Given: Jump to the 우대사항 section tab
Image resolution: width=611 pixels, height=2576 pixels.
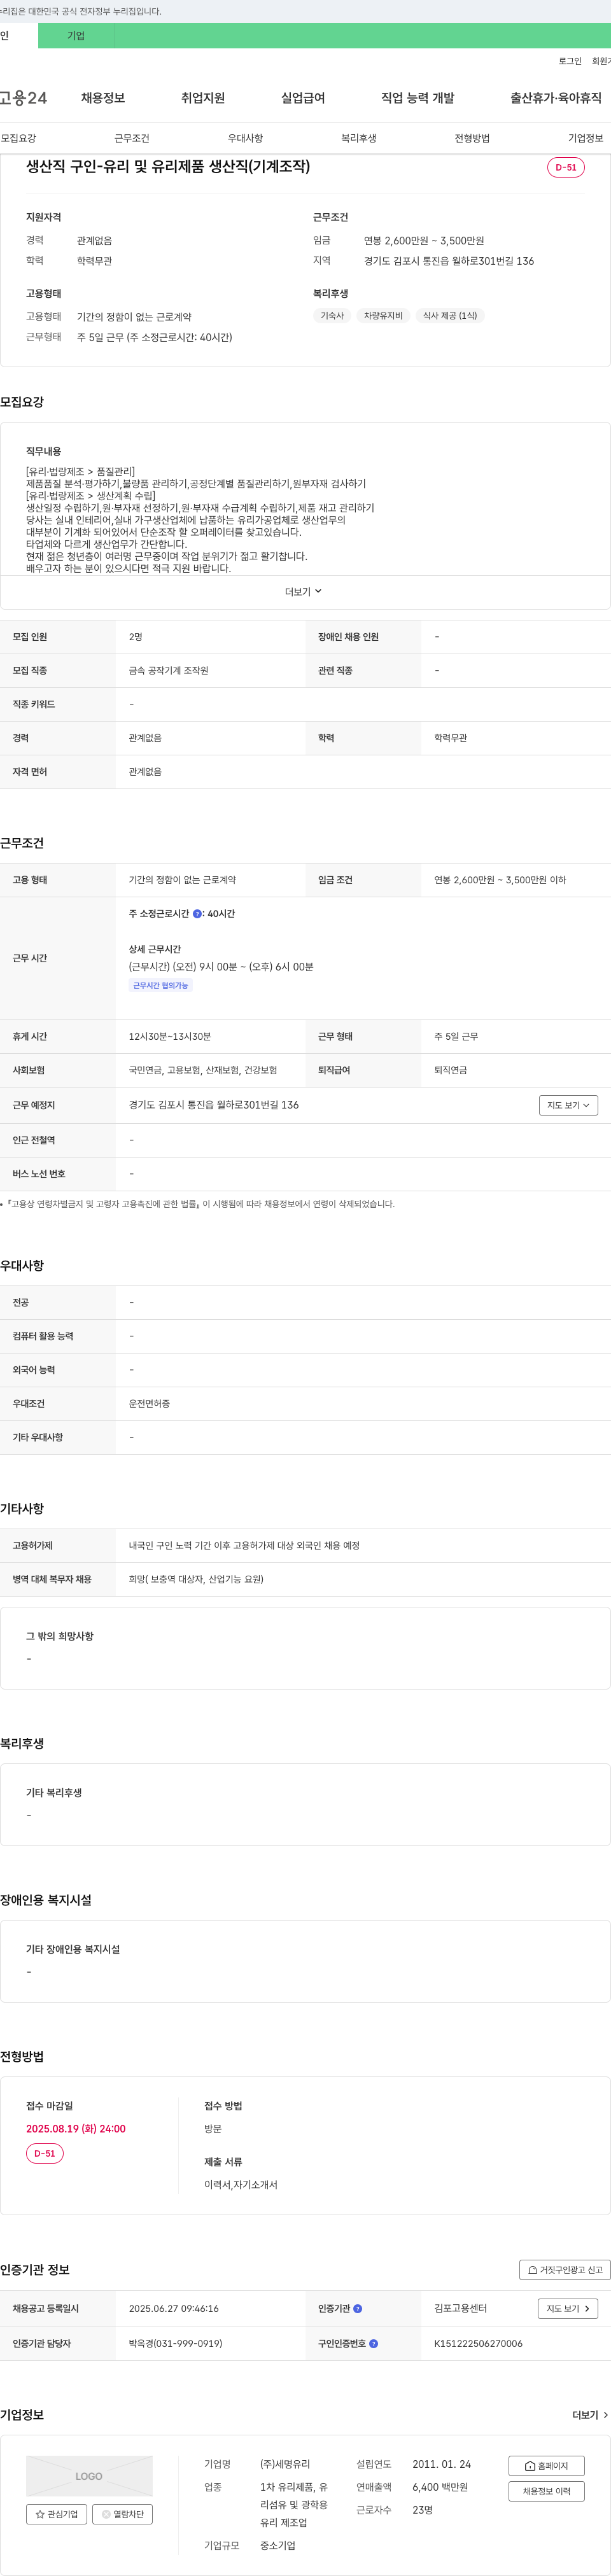Looking at the screenshot, I should pos(245,138).
